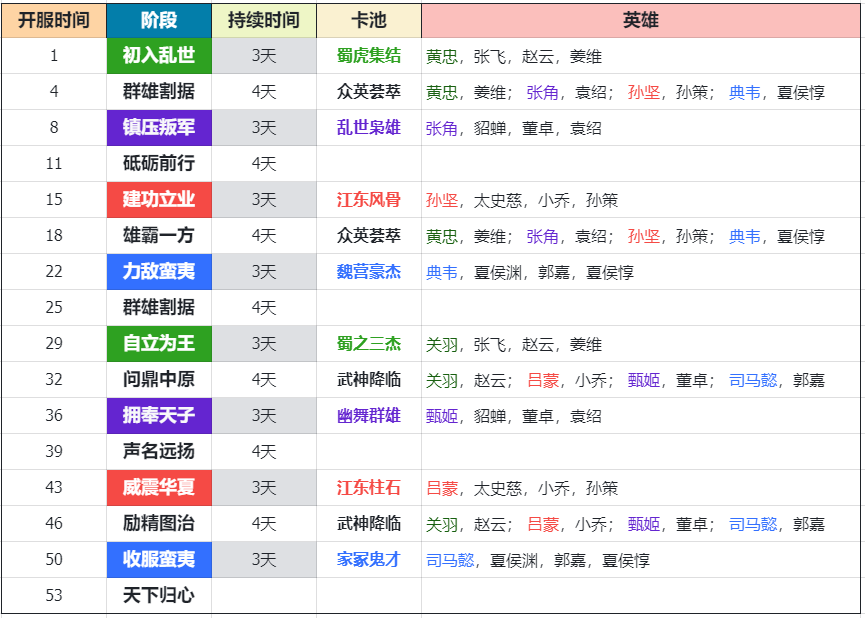Select the blue 收服蛮夷 stage cell
Image resolution: width=865 pixels, height=618 pixels.
[159, 560]
